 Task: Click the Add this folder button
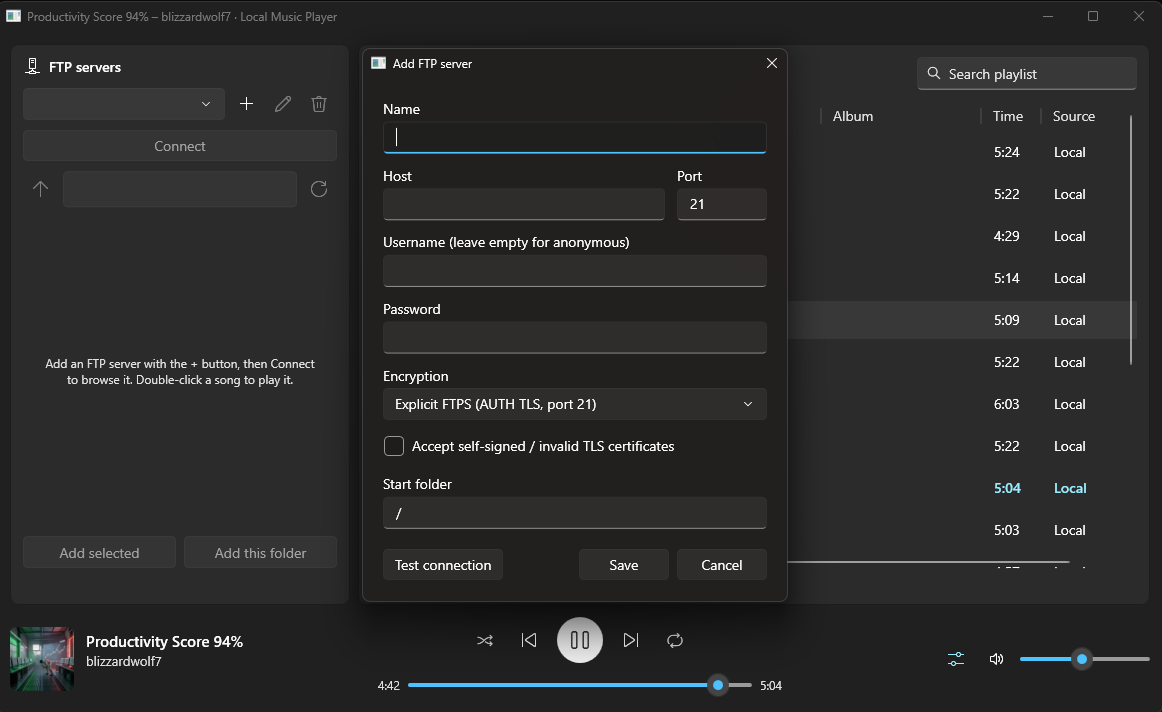(x=260, y=553)
